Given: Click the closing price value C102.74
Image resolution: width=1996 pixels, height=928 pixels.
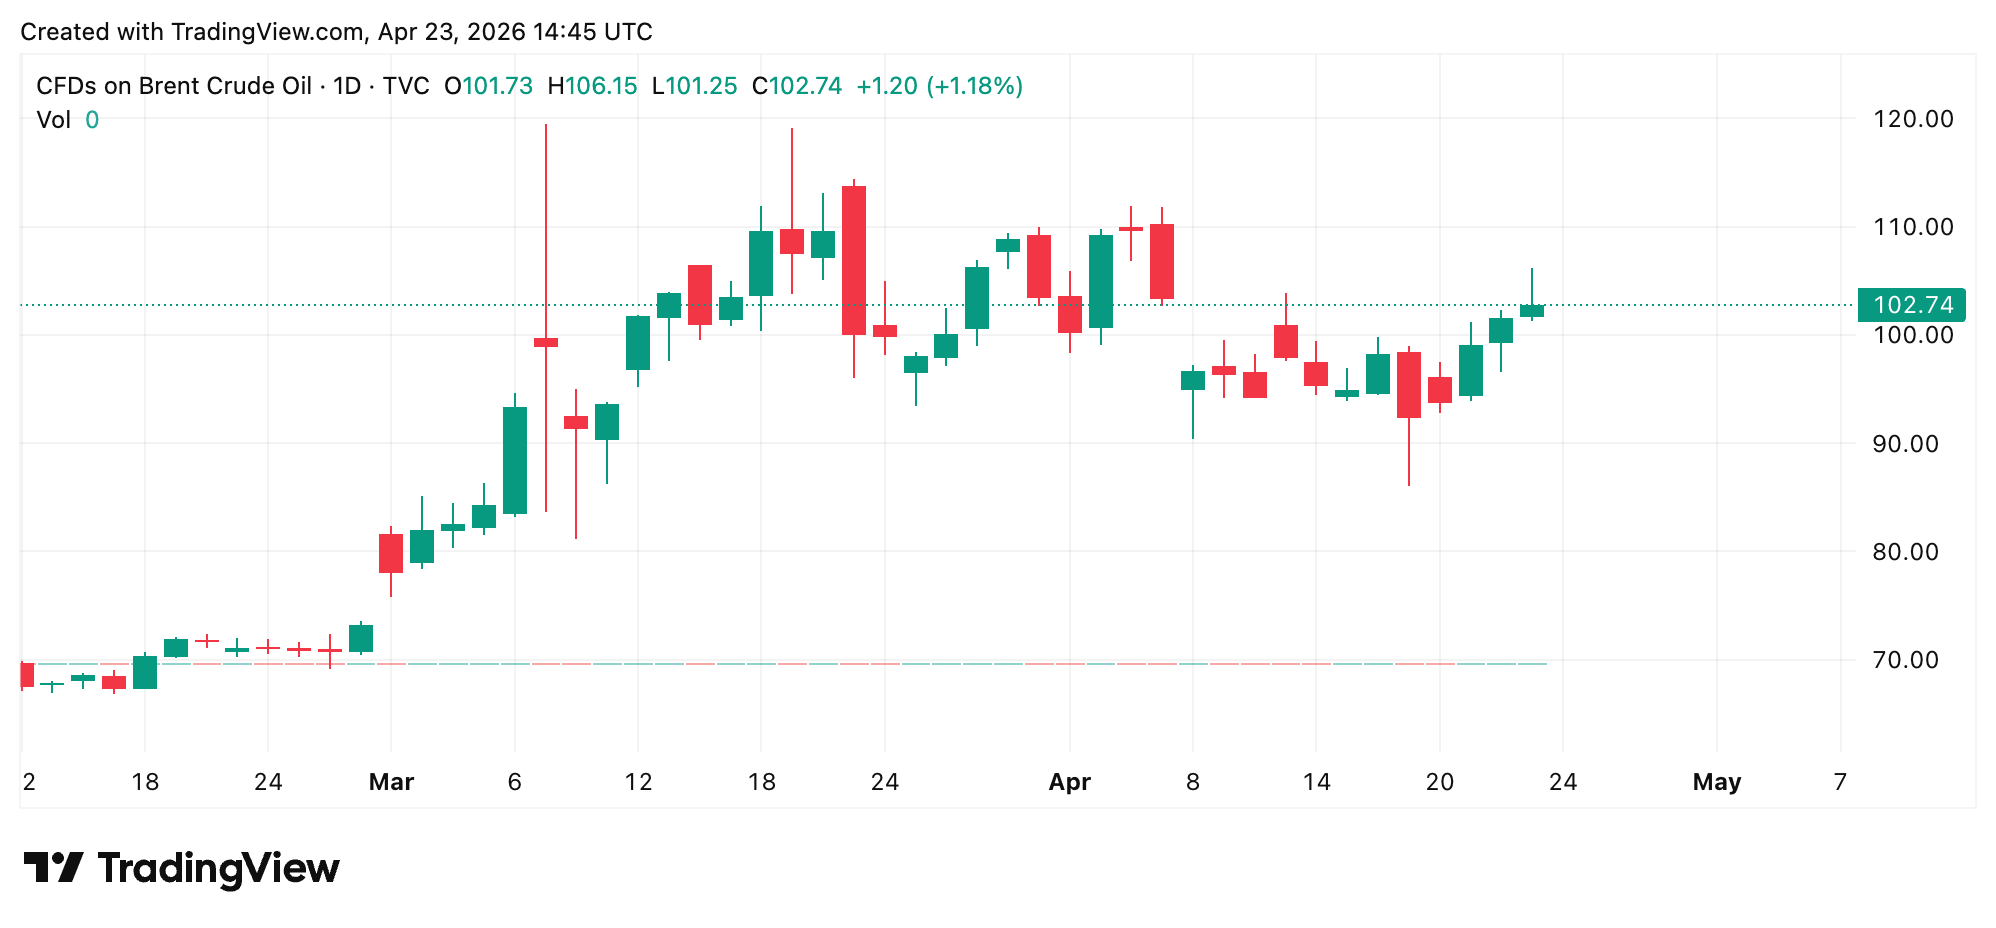Looking at the screenshot, I should click(x=797, y=86).
